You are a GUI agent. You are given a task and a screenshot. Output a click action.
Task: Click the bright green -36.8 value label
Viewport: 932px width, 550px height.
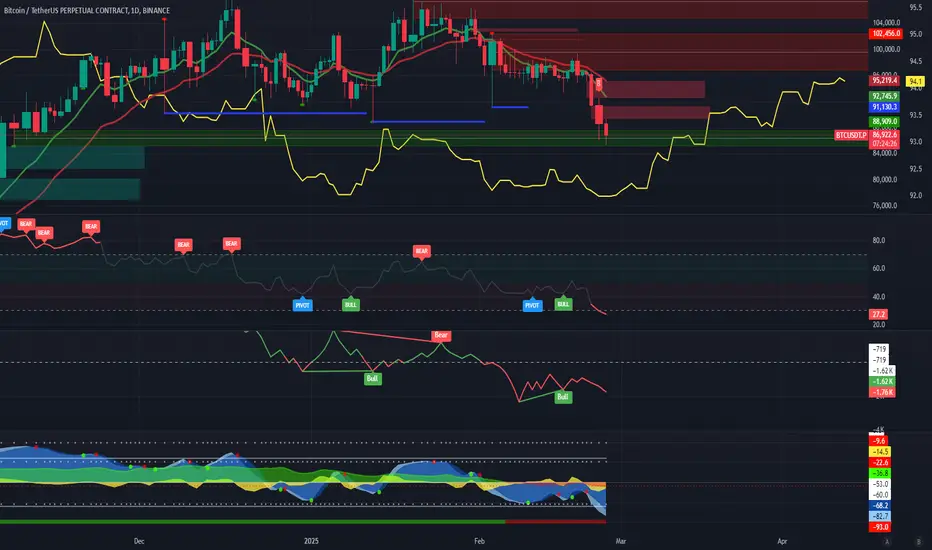point(880,473)
